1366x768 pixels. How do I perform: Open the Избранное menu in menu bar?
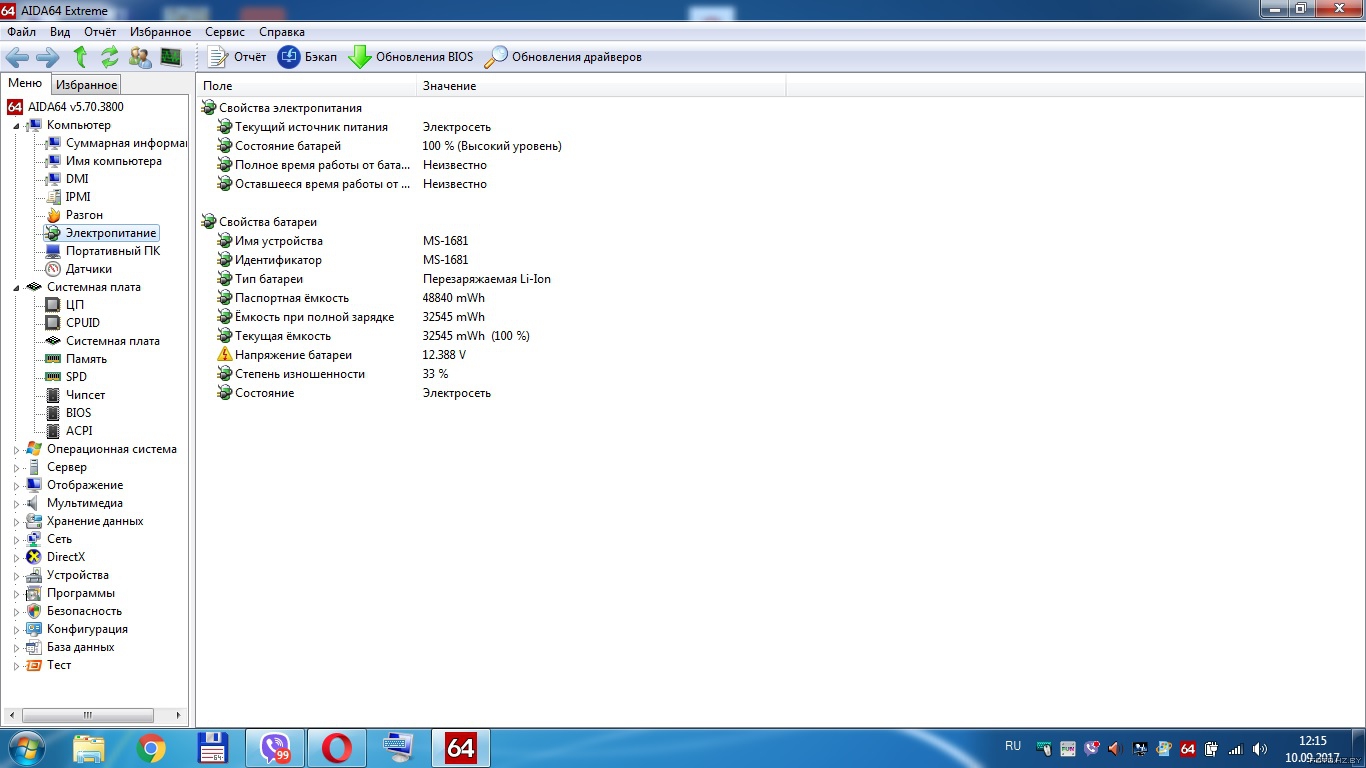[160, 32]
